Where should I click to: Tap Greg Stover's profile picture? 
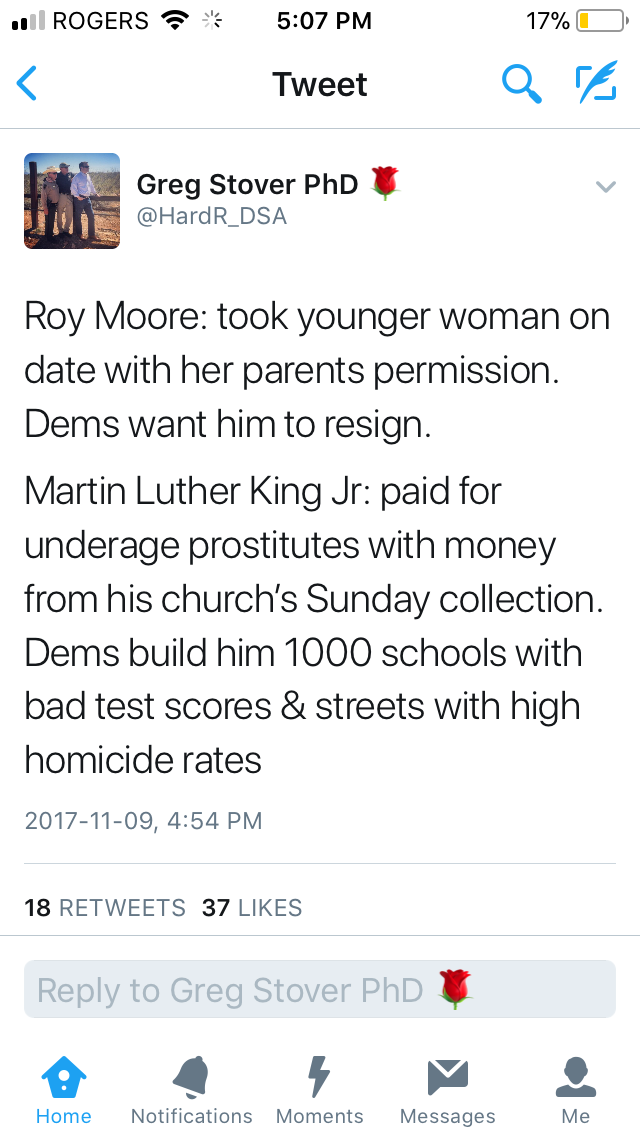pyautogui.click(x=72, y=200)
